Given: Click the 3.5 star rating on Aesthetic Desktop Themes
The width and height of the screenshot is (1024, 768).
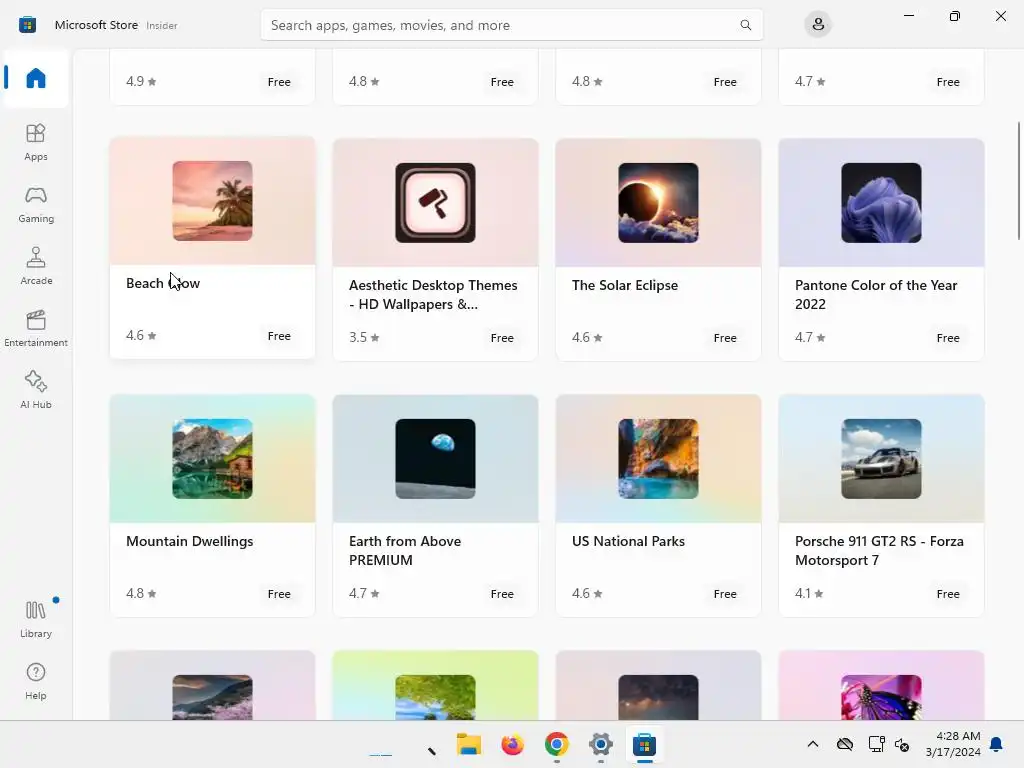Looking at the screenshot, I should (x=364, y=338).
